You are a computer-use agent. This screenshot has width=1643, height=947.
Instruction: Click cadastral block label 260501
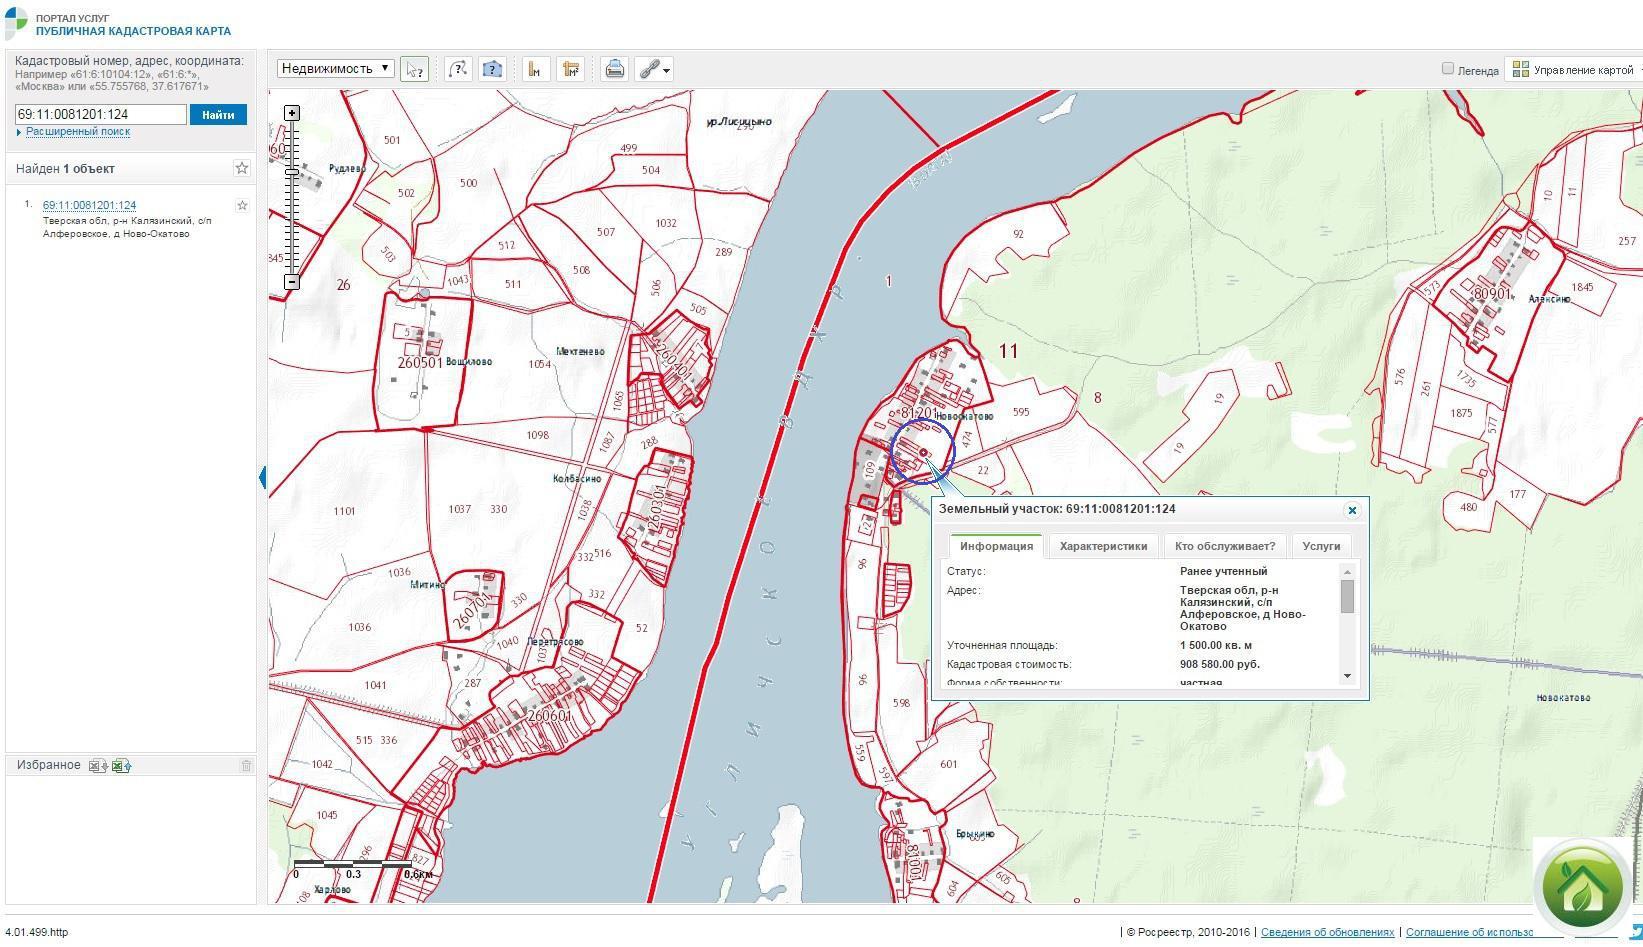420,363
